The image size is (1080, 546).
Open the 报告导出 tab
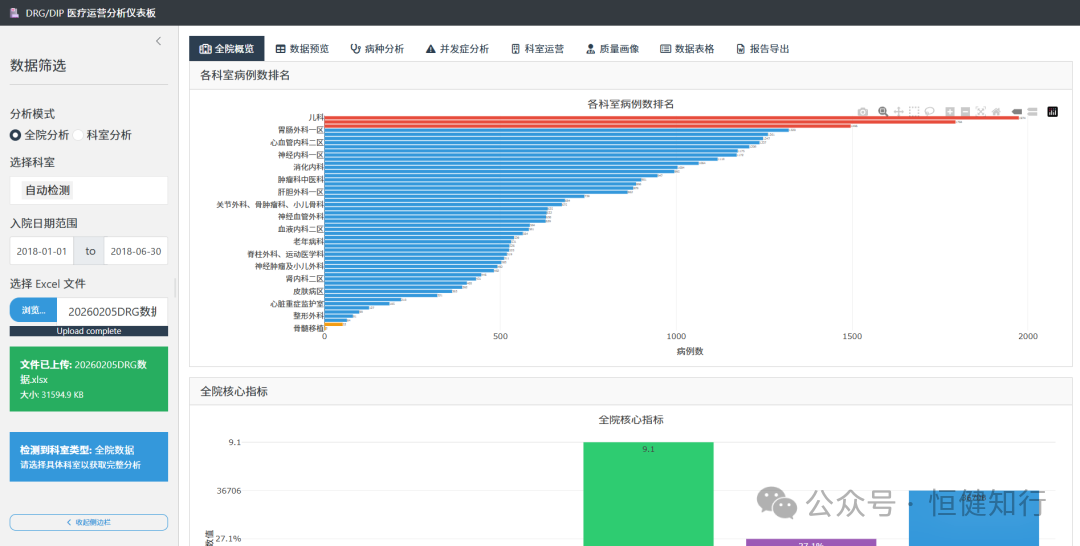[x=762, y=49]
